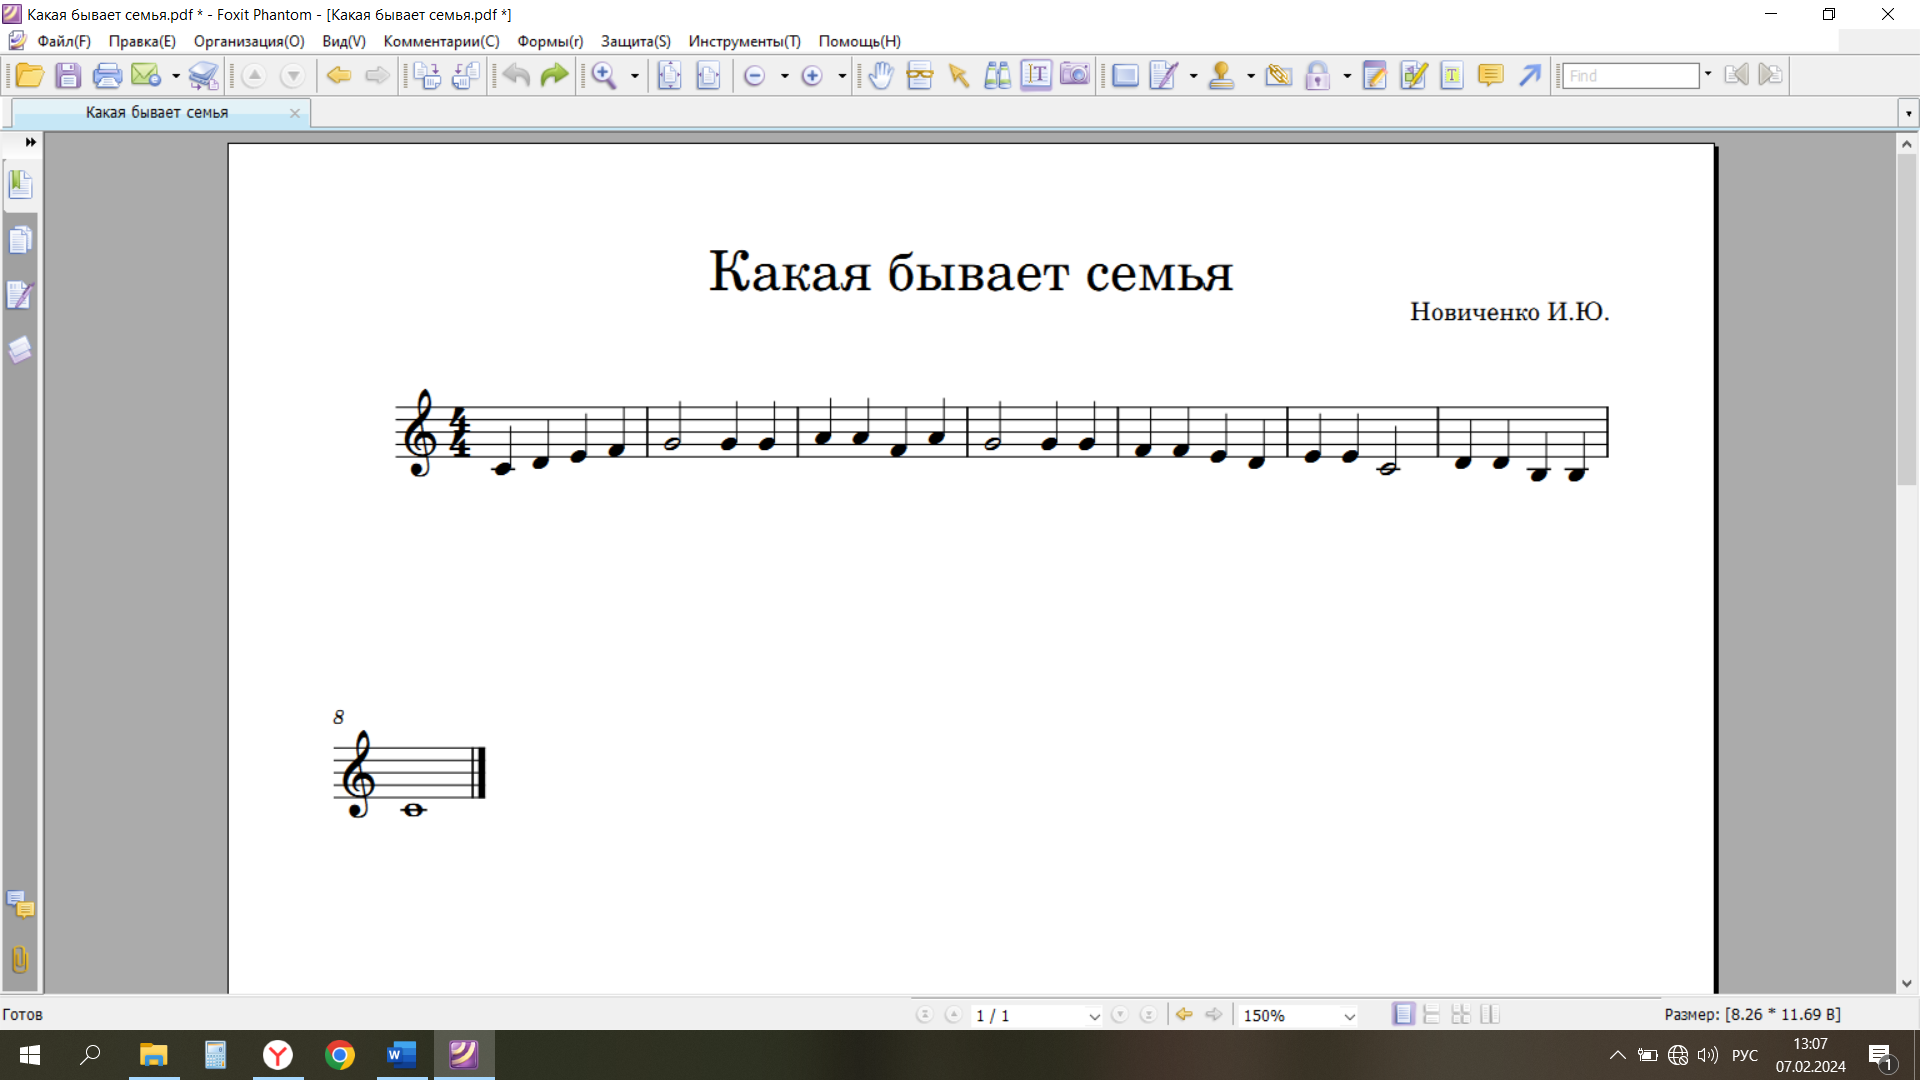
Task: Click the Snapshot camera tool
Action: 1074,75
